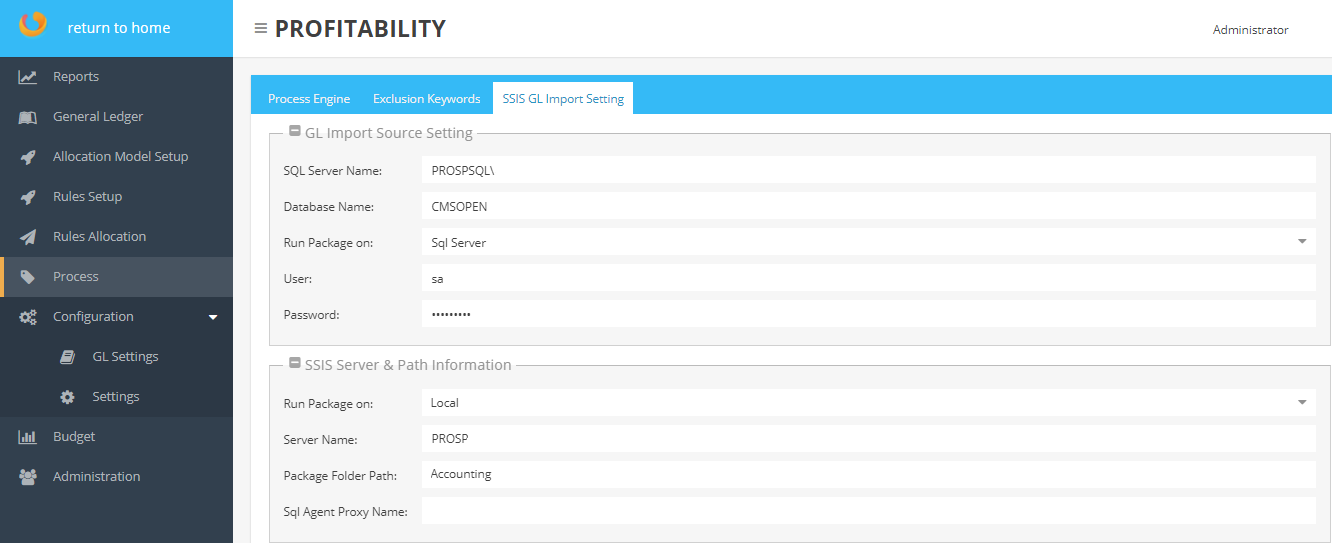Viewport: 1332px width, 543px height.
Task: Open the Sql Server run package dropdown
Action: click(x=1301, y=242)
